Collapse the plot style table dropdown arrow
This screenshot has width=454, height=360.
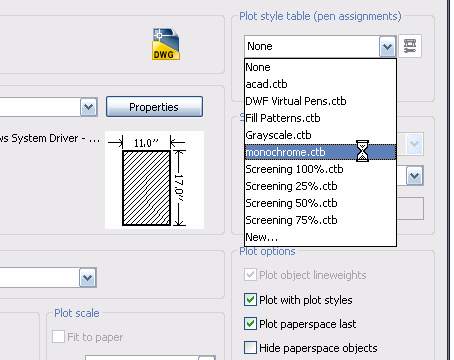pyautogui.click(x=387, y=46)
